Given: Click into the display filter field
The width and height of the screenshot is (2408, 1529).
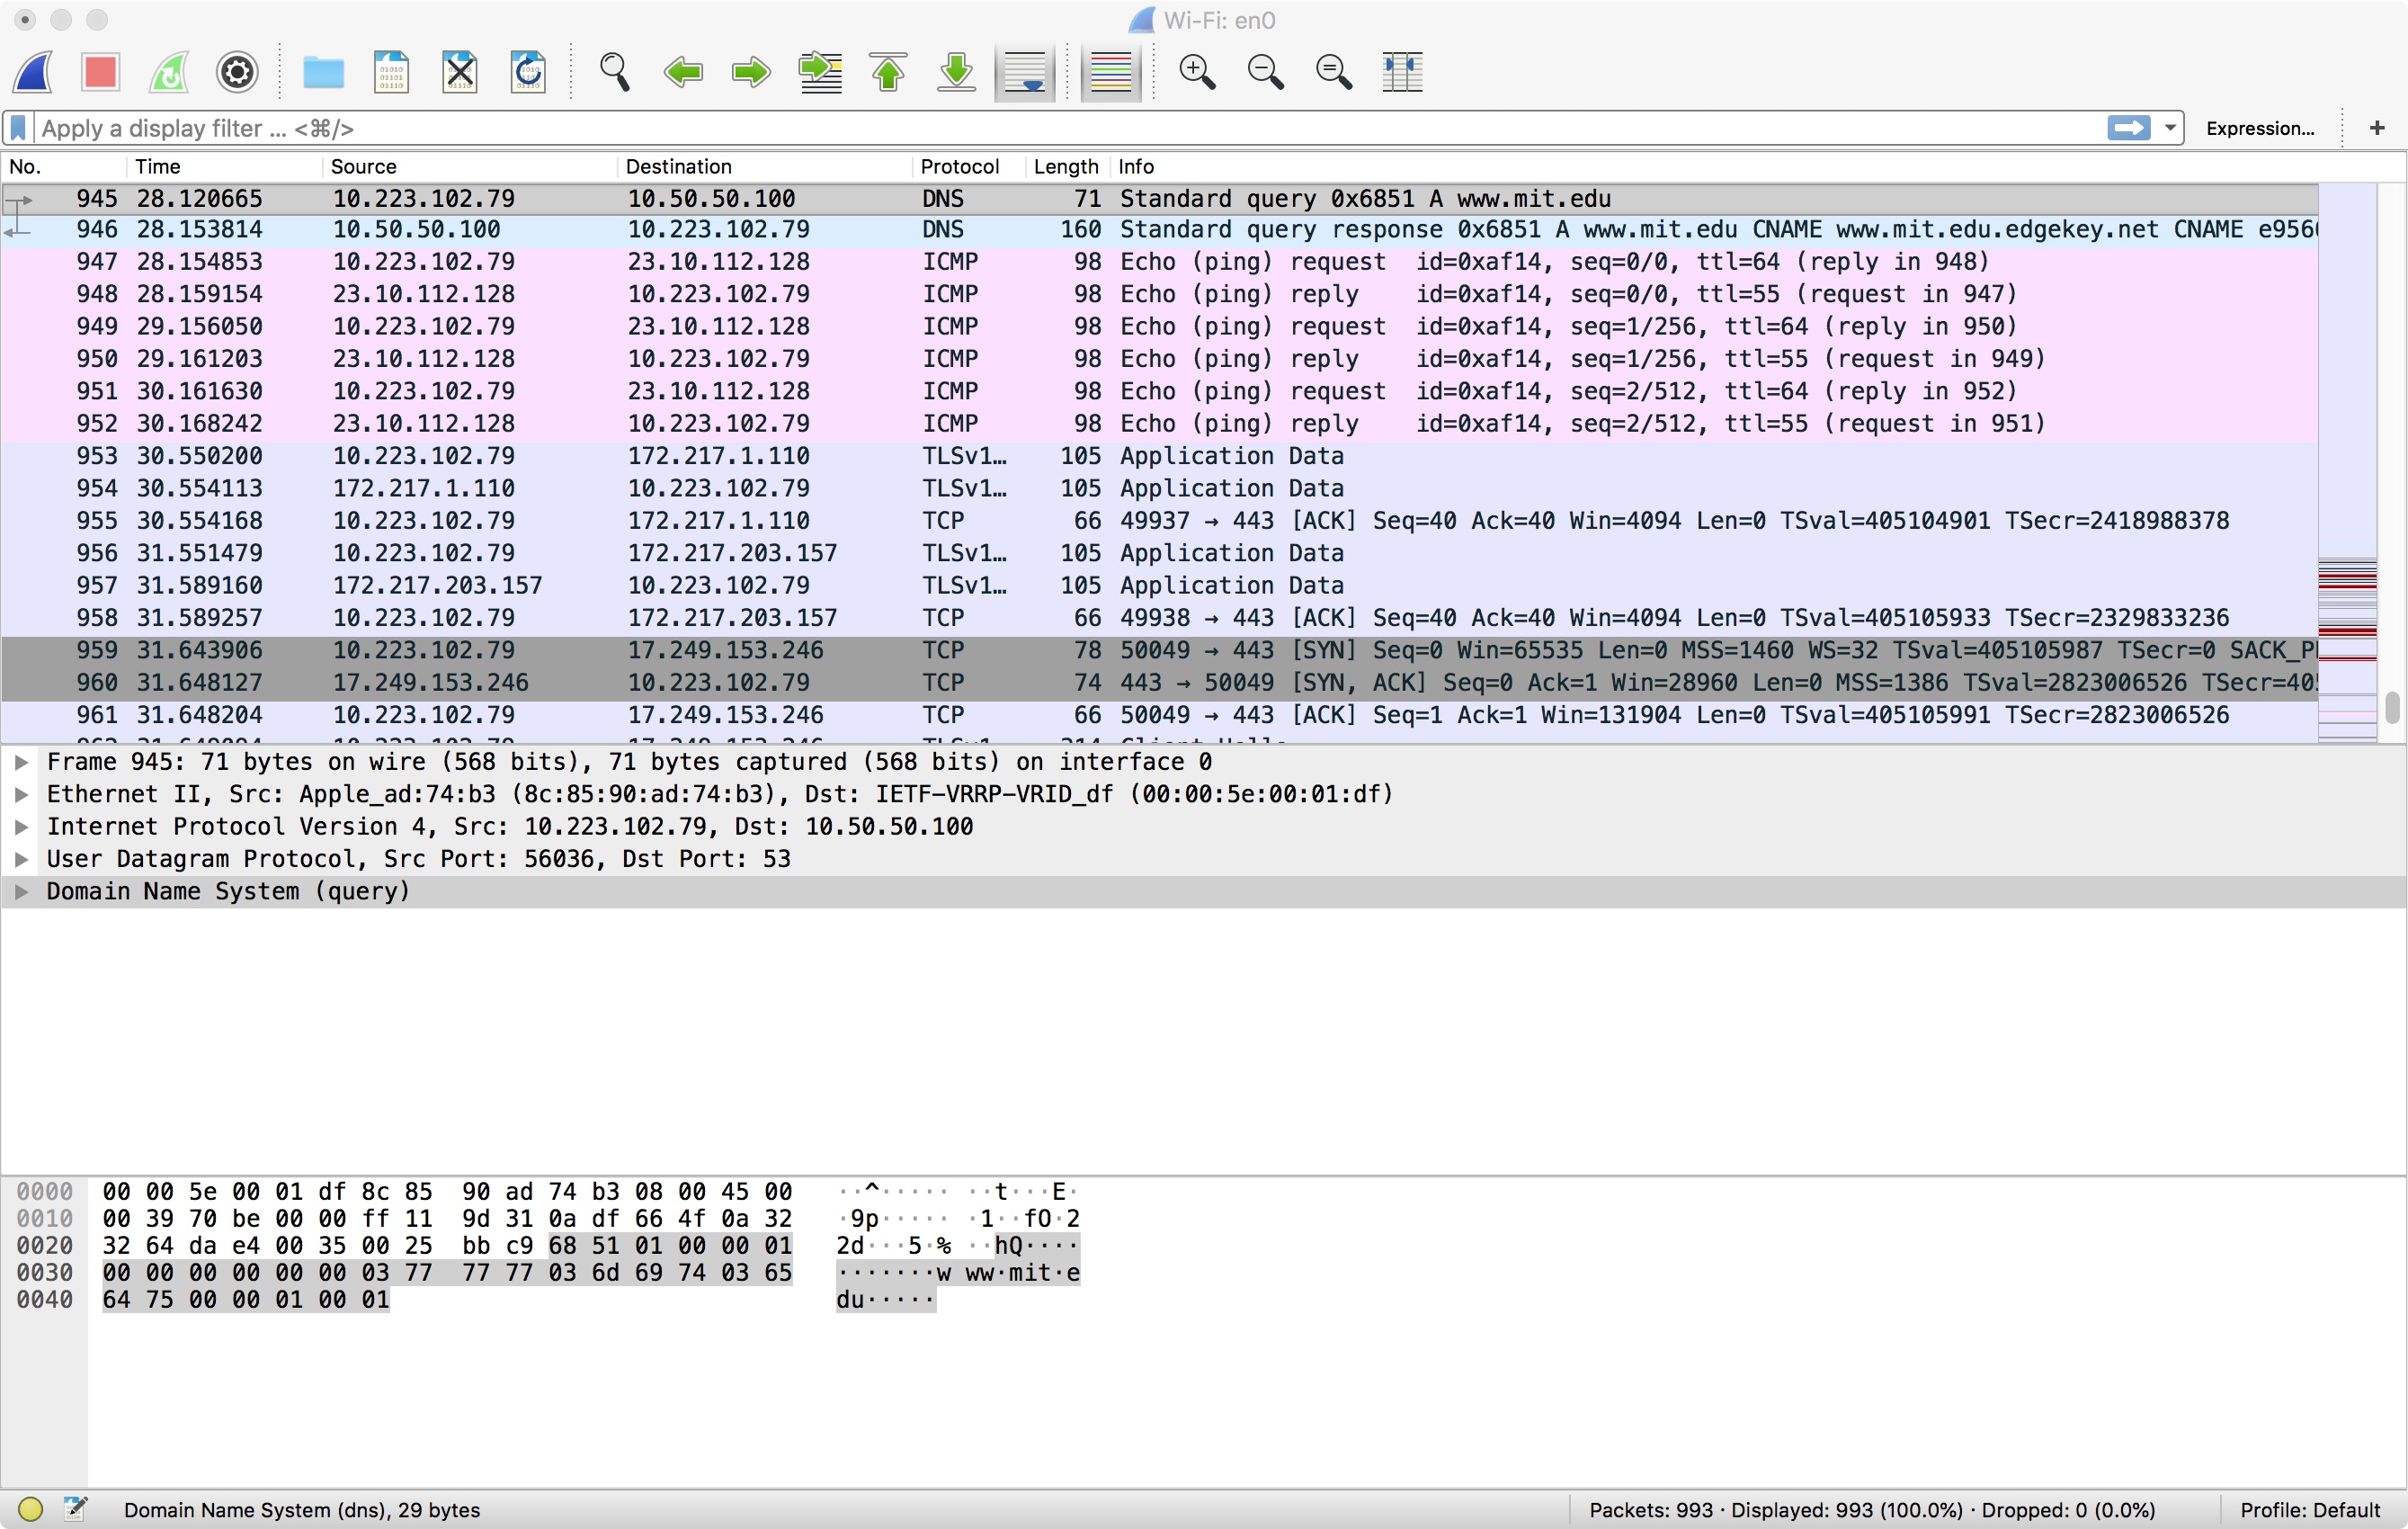Looking at the screenshot, I should pos(1070,128).
